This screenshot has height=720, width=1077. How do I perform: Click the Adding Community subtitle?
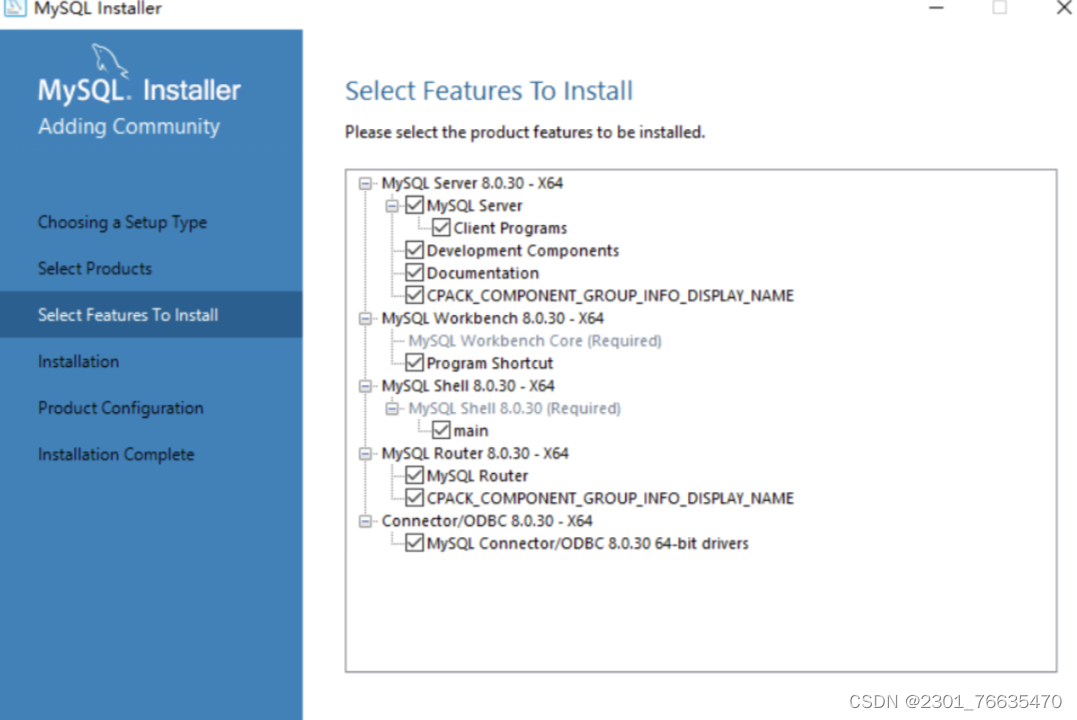tap(128, 126)
